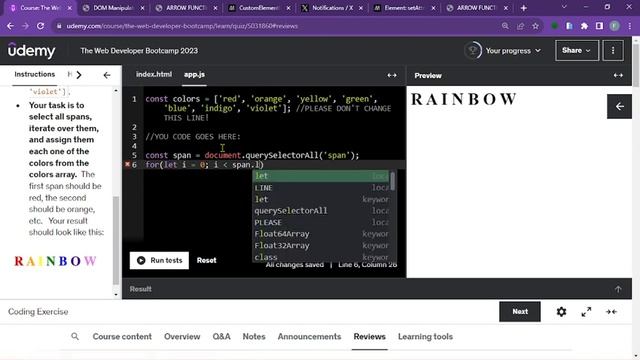Click the browser address bar URL
The height and width of the screenshot is (360, 640).
182,26
